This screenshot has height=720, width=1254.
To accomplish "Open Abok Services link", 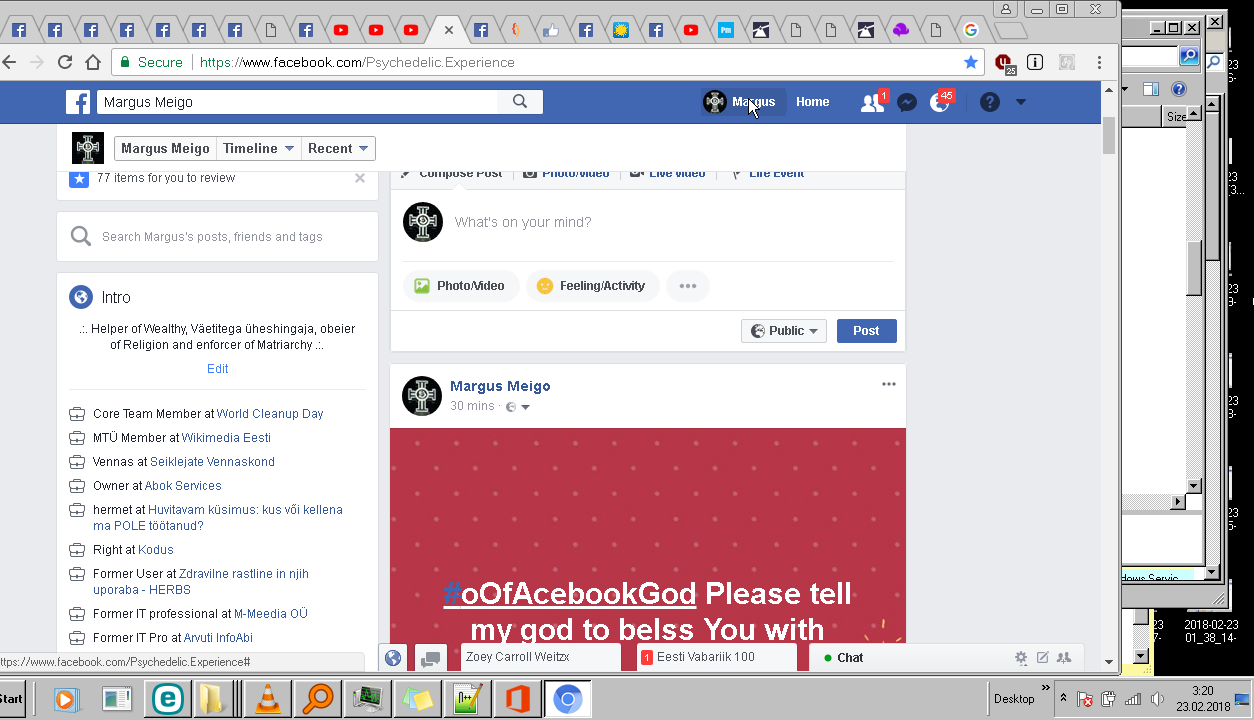I will 184,486.
